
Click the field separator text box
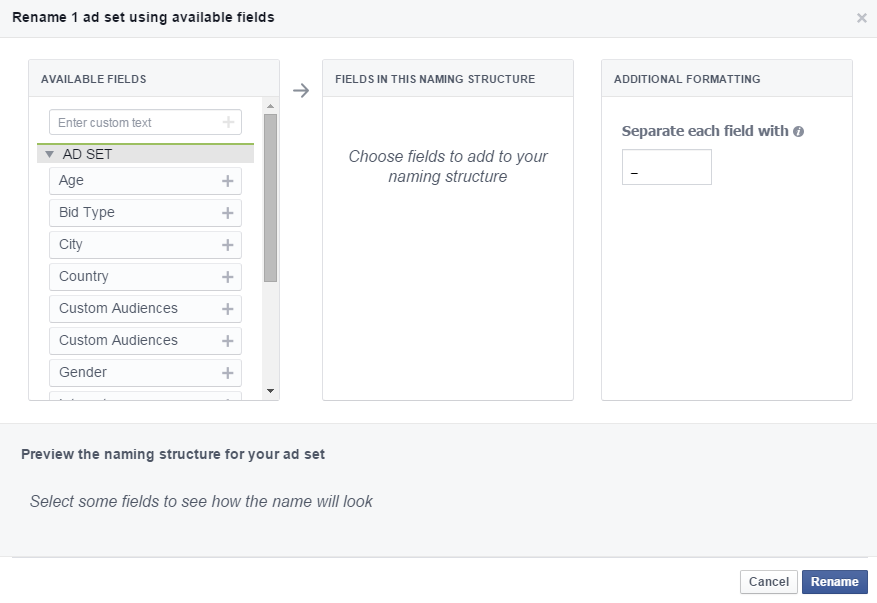(x=666, y=168)
